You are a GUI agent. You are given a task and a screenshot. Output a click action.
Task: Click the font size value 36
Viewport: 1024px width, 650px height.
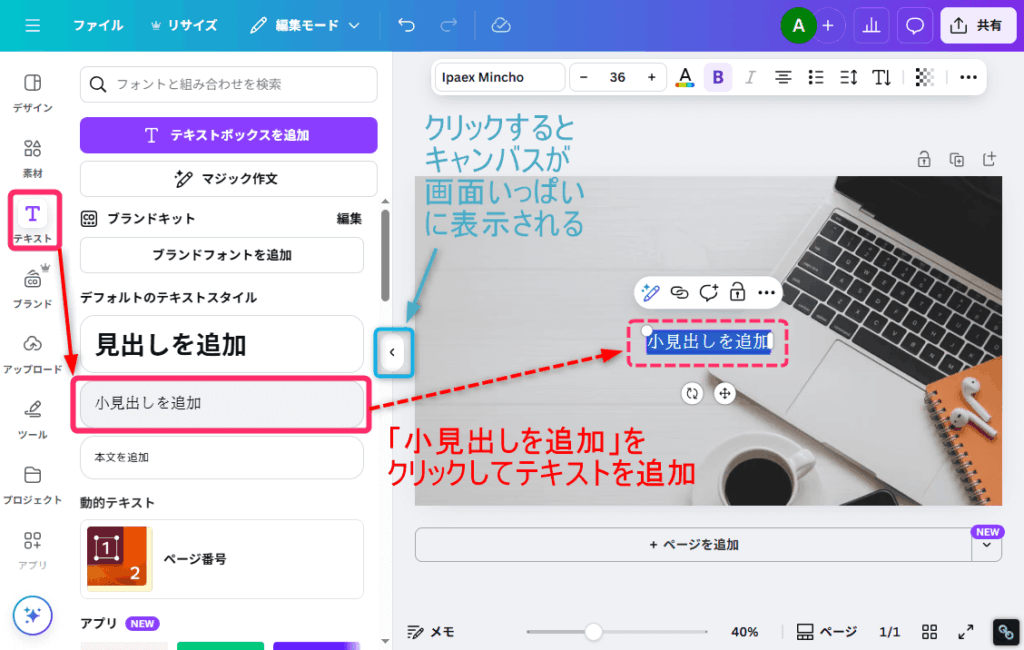(617, 77)
